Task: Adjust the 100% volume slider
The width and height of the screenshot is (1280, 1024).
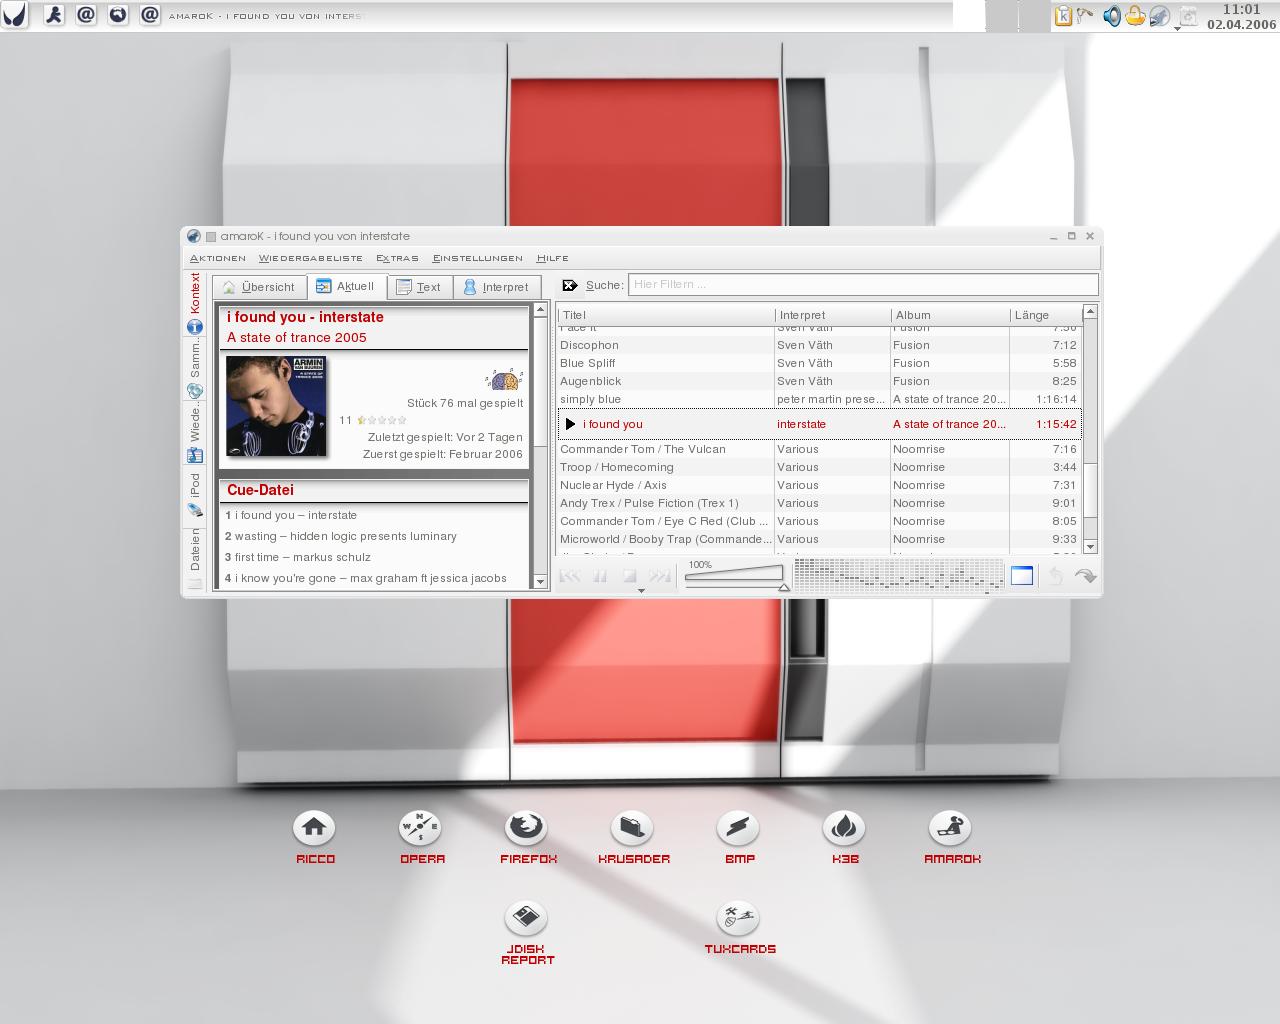Action: point(736,576)
